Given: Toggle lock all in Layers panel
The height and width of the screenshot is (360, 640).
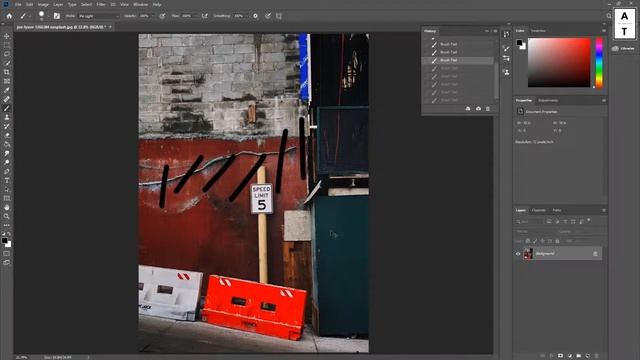Looking at the screenshot, I should (x=557, y=241).
